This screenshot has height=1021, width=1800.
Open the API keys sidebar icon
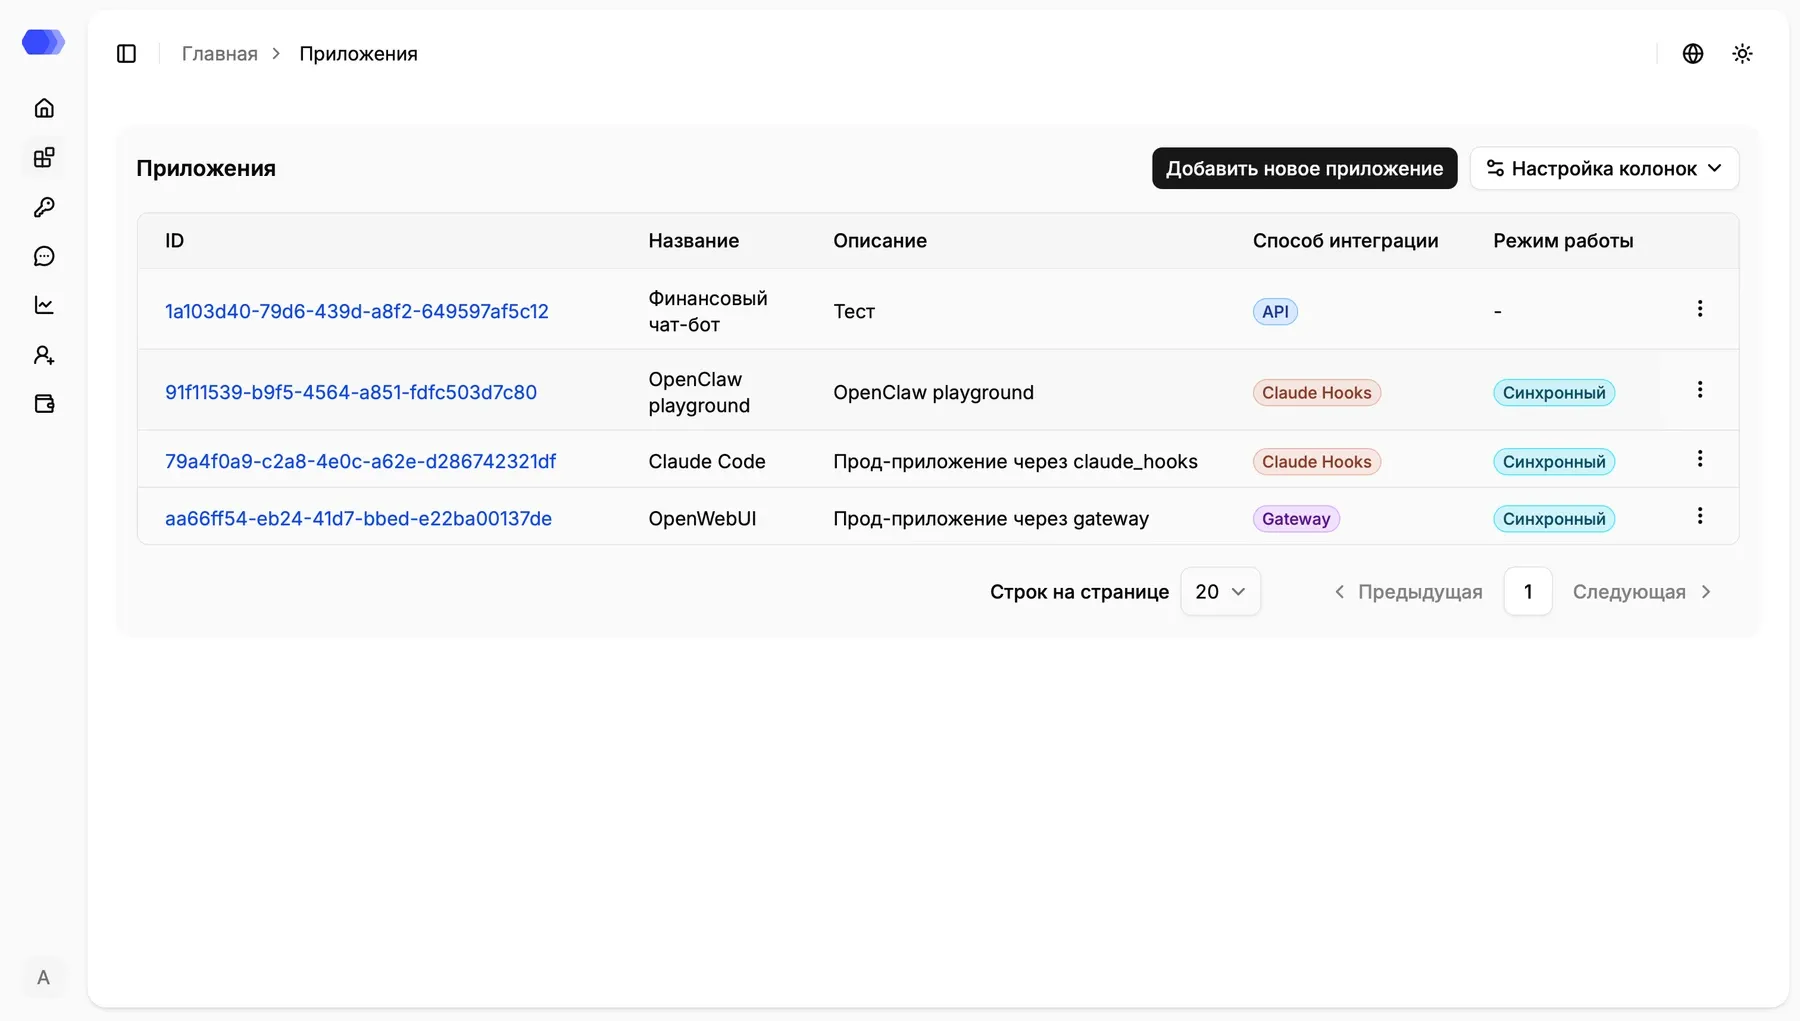coord(44,207)
